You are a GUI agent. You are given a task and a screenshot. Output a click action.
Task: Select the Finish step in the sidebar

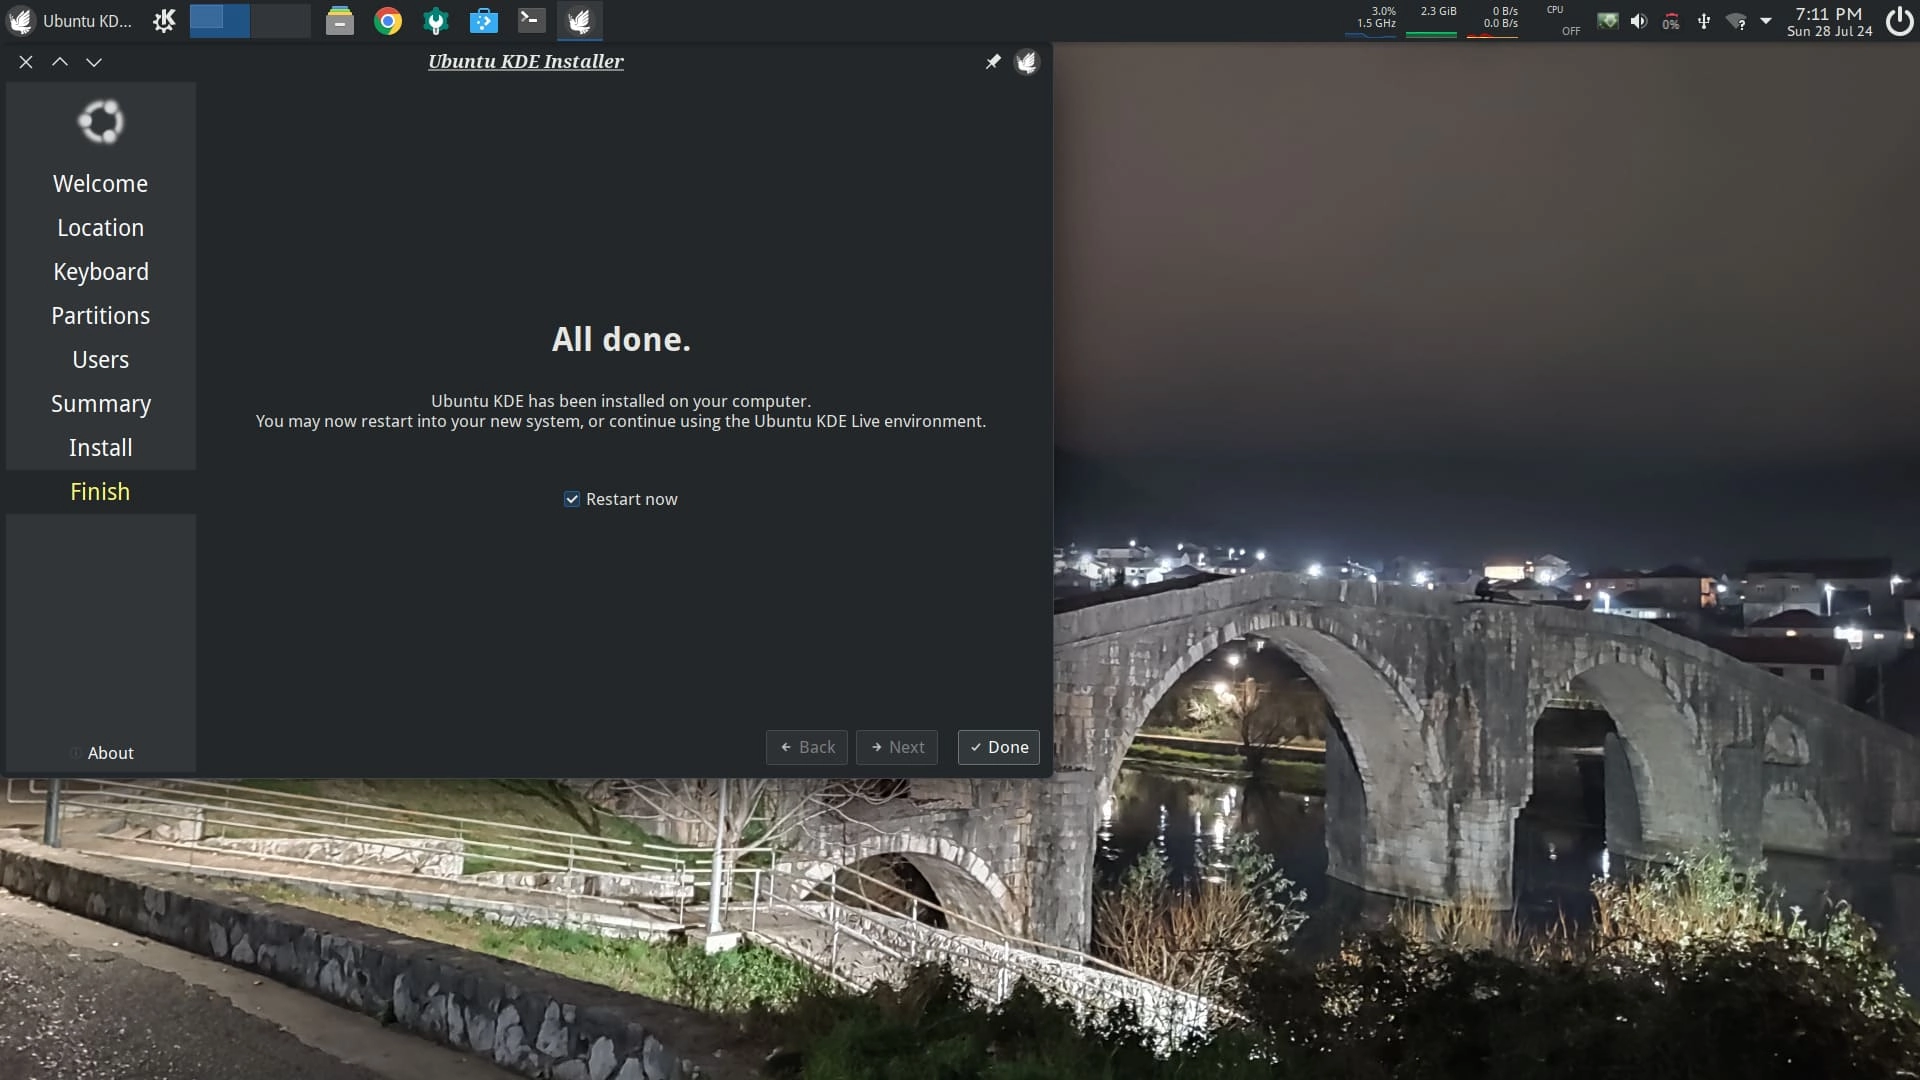[x=100, y=492]
